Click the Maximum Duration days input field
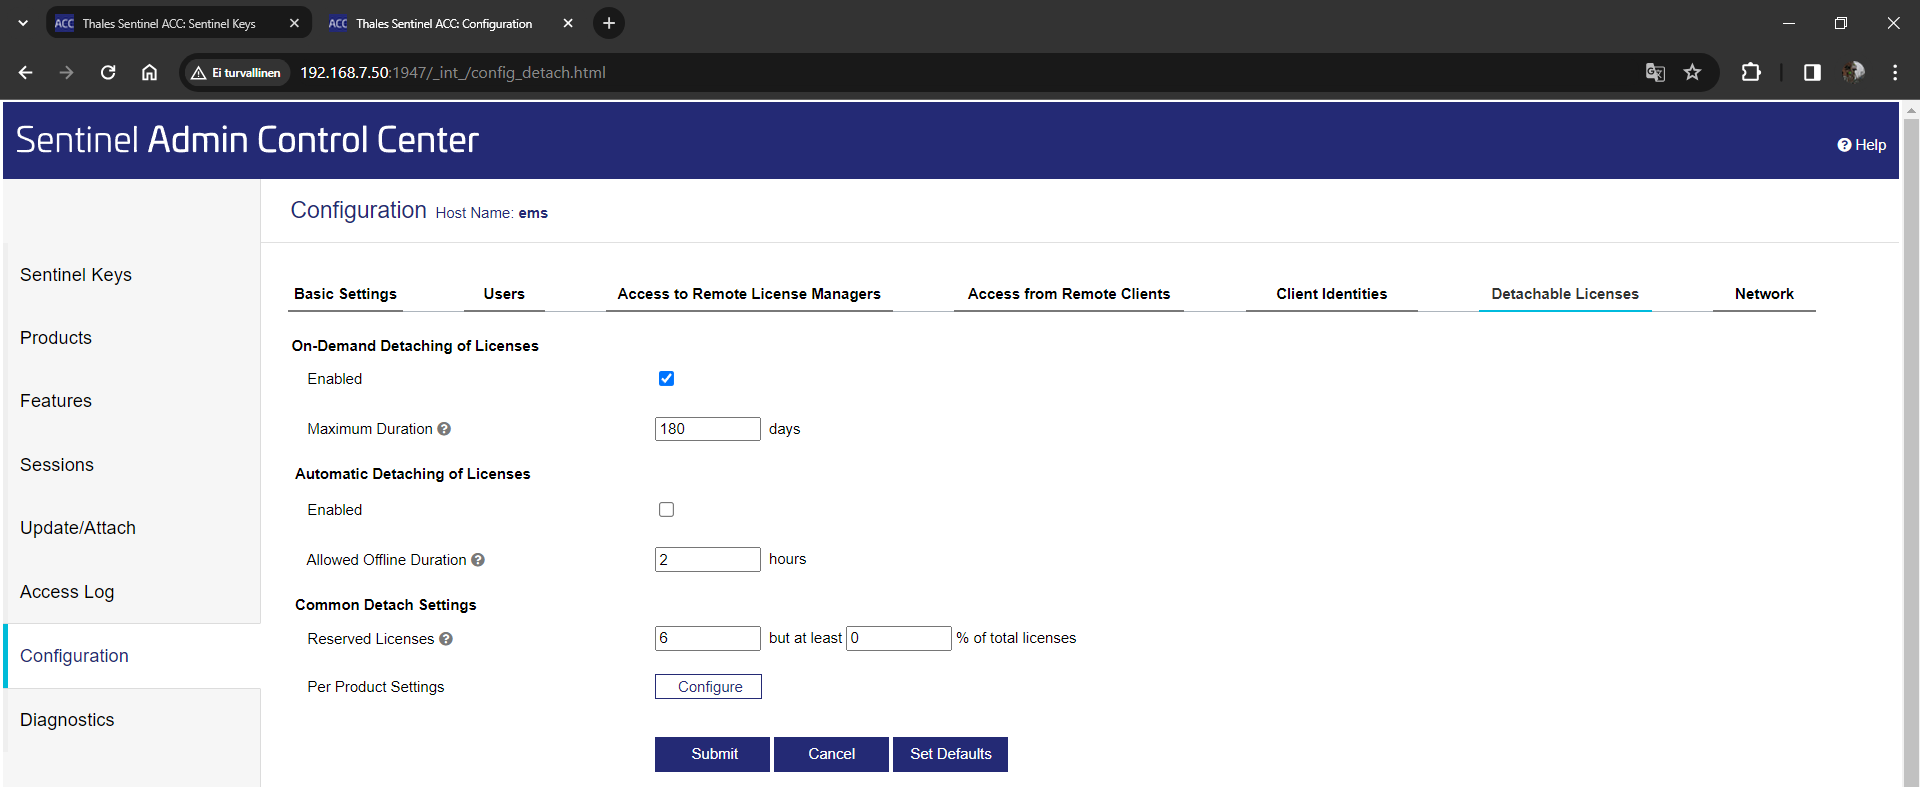 [x=707, y=429]
